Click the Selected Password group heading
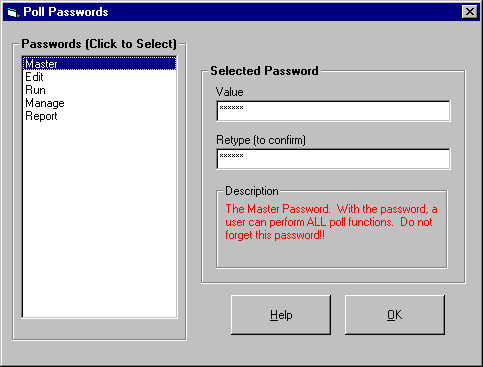 pyautogui.click(x=264, y=71)
